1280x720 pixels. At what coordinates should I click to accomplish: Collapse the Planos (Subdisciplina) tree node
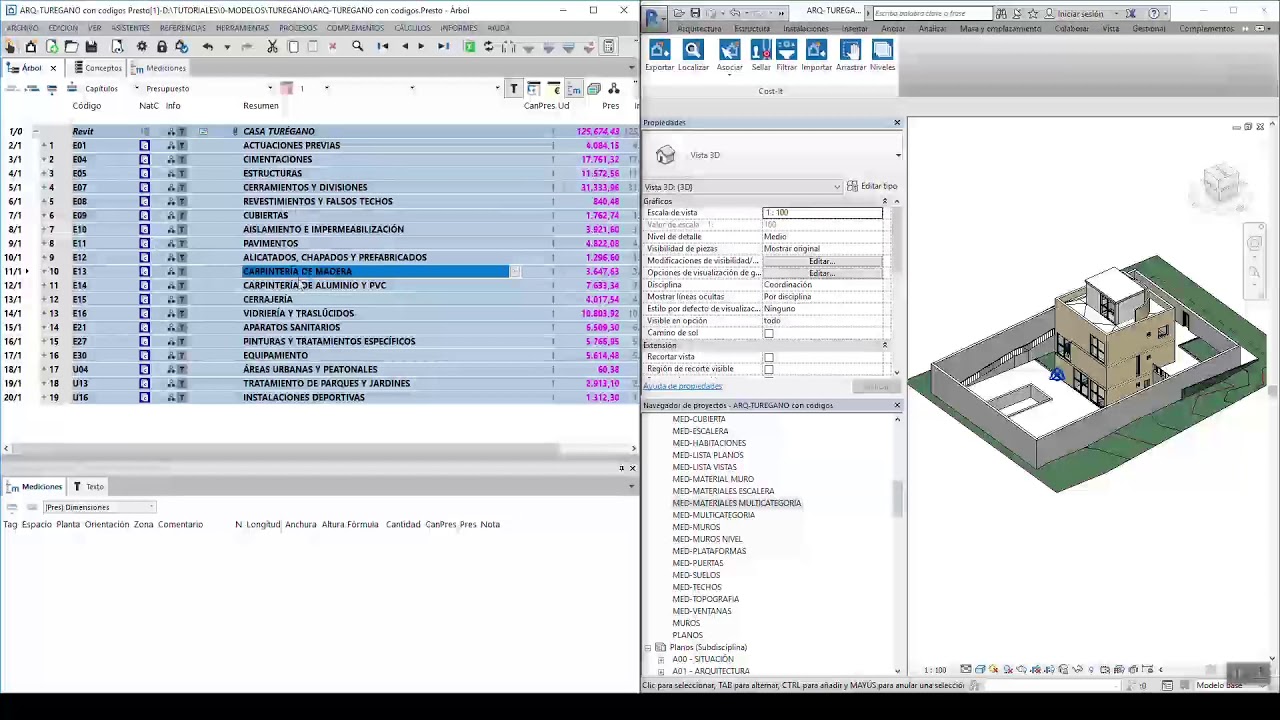[648, 648]
